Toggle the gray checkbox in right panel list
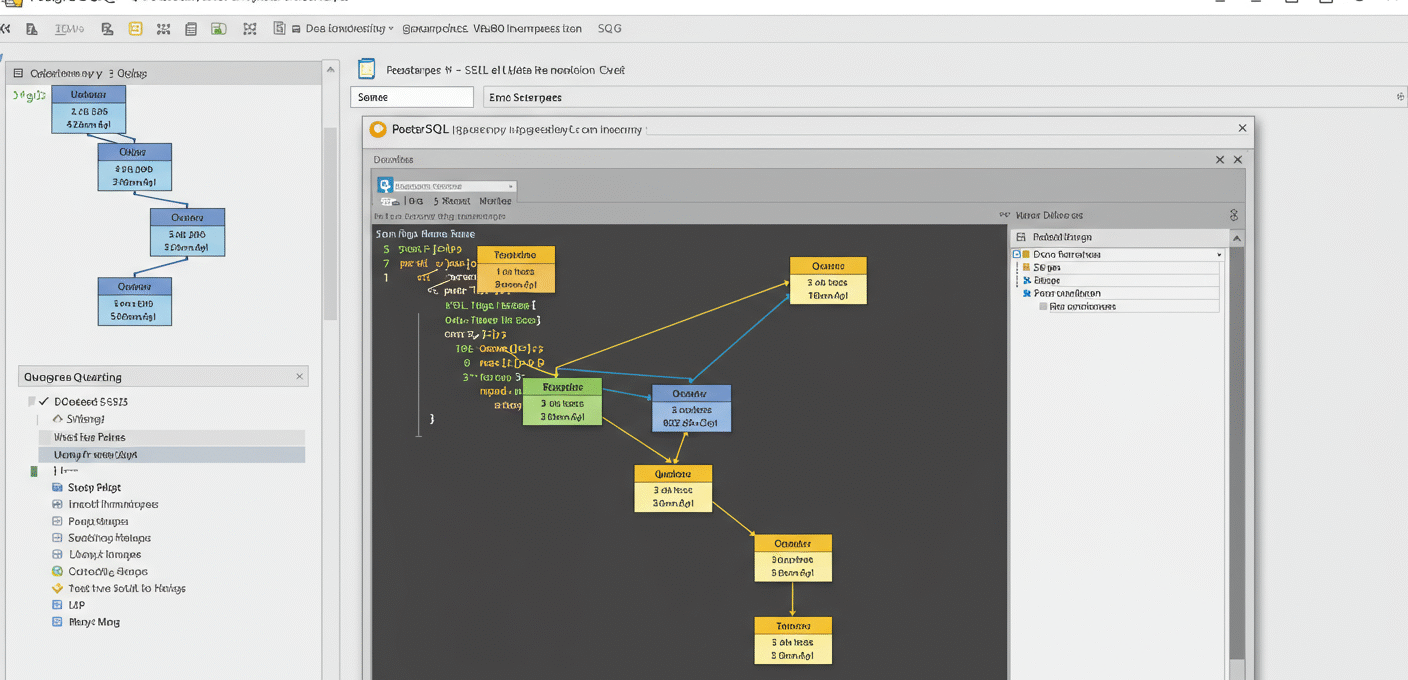Screen dimensions: 1408x680 (x=1043, y=307)
